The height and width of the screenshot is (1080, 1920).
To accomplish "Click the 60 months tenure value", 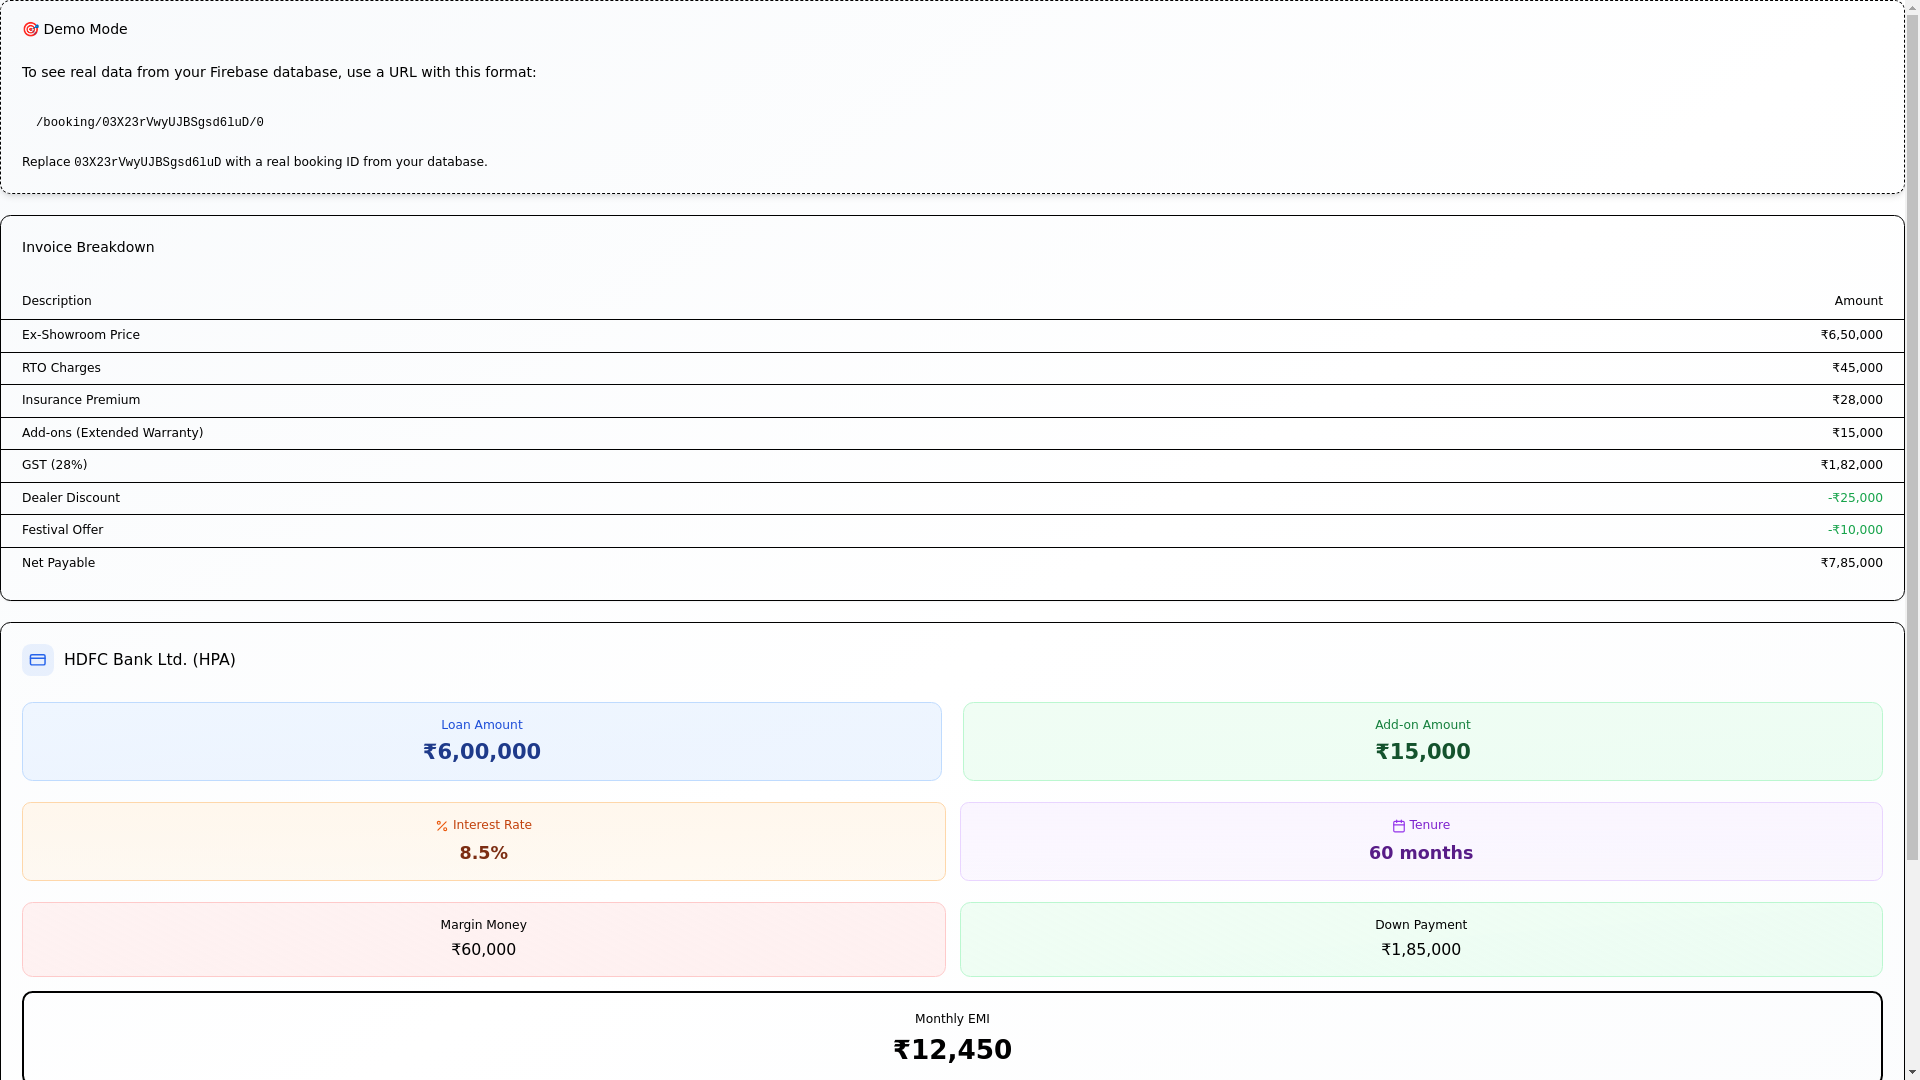I will pyautogui.click(x=1421, y=853).
